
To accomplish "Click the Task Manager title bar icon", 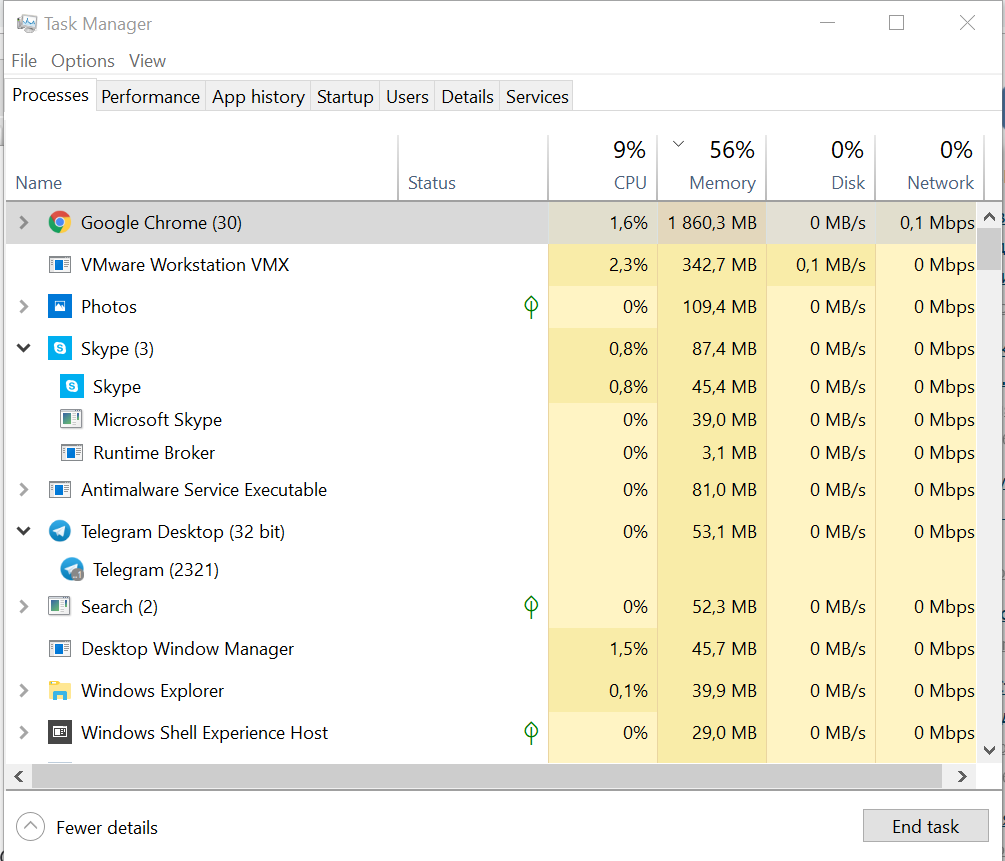I will 27,24.
